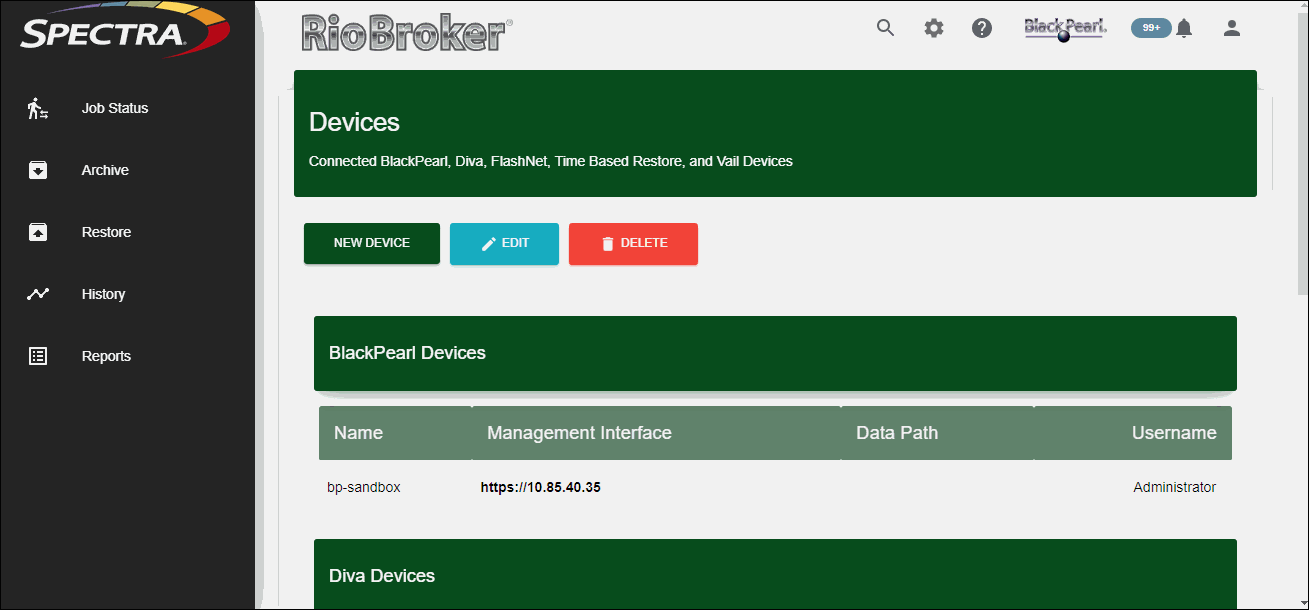1309x610 pixels.
Task: Click the BlackPearl Devices section header
Action: point(775,353)
